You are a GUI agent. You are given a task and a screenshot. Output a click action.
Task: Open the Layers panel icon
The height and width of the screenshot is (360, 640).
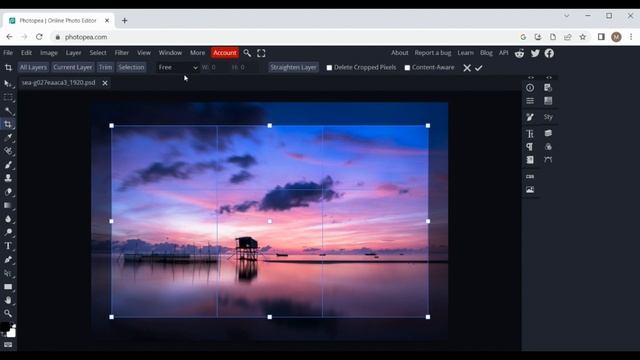click(548, 133)
